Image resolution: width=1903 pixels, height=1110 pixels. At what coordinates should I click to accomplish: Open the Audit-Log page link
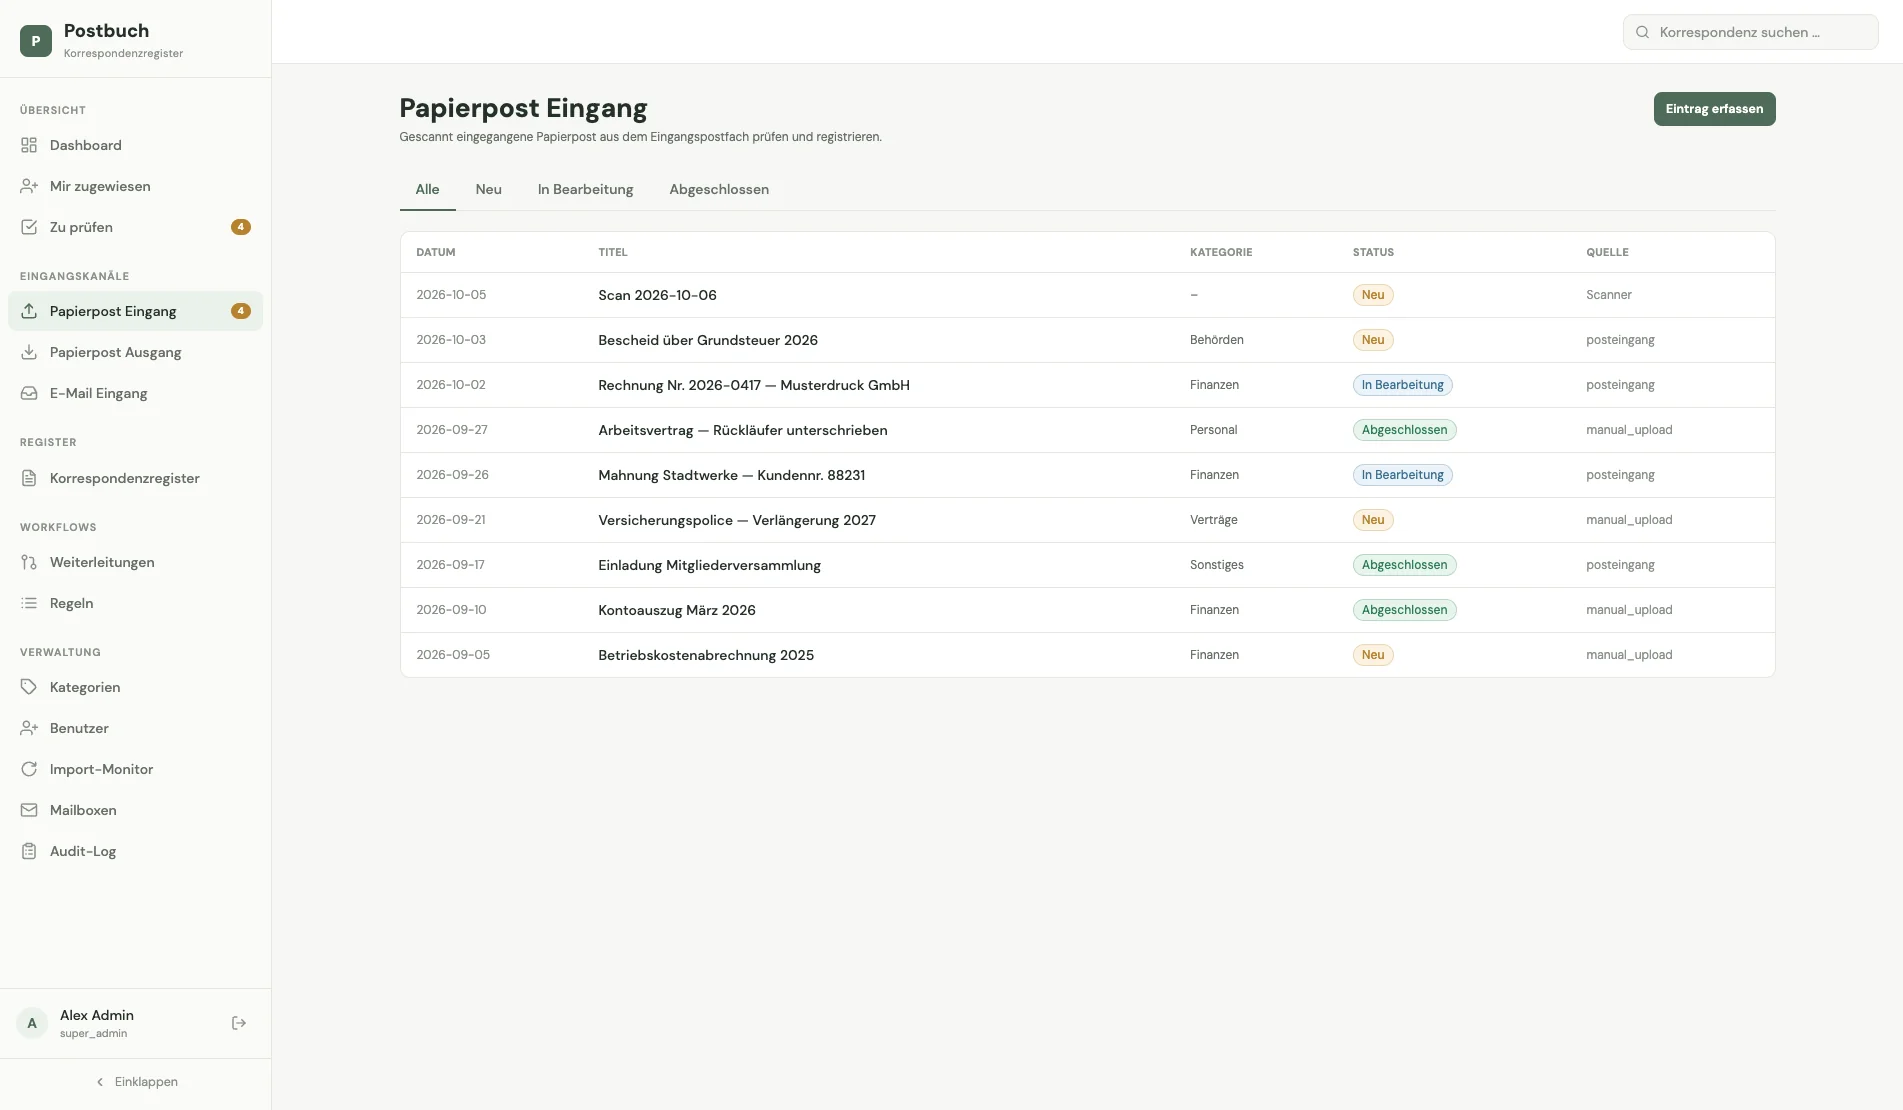pyautogui.click(x=135, y=851)
